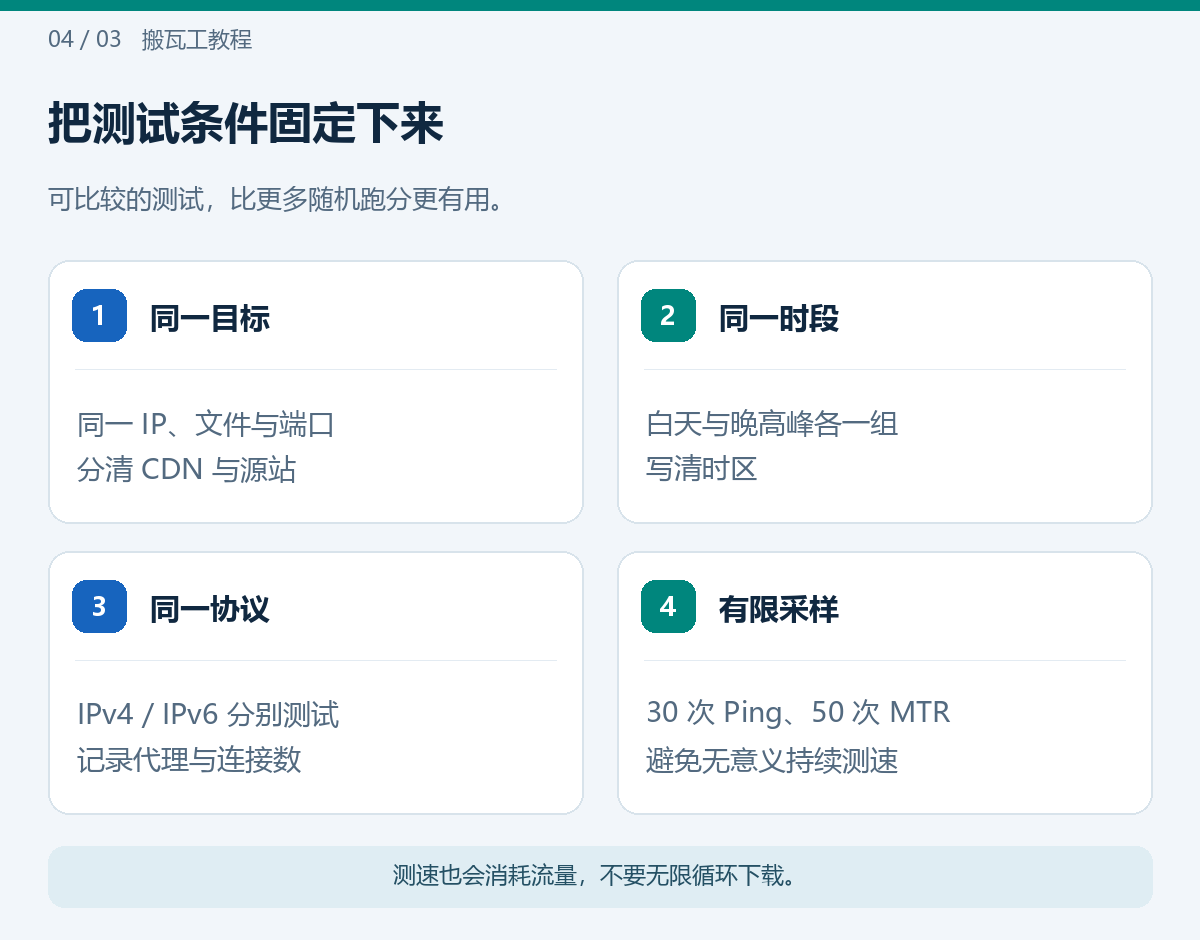Select the heading 把测试条件固定下来
This screenshot has height=940, width=1200.
246,125
